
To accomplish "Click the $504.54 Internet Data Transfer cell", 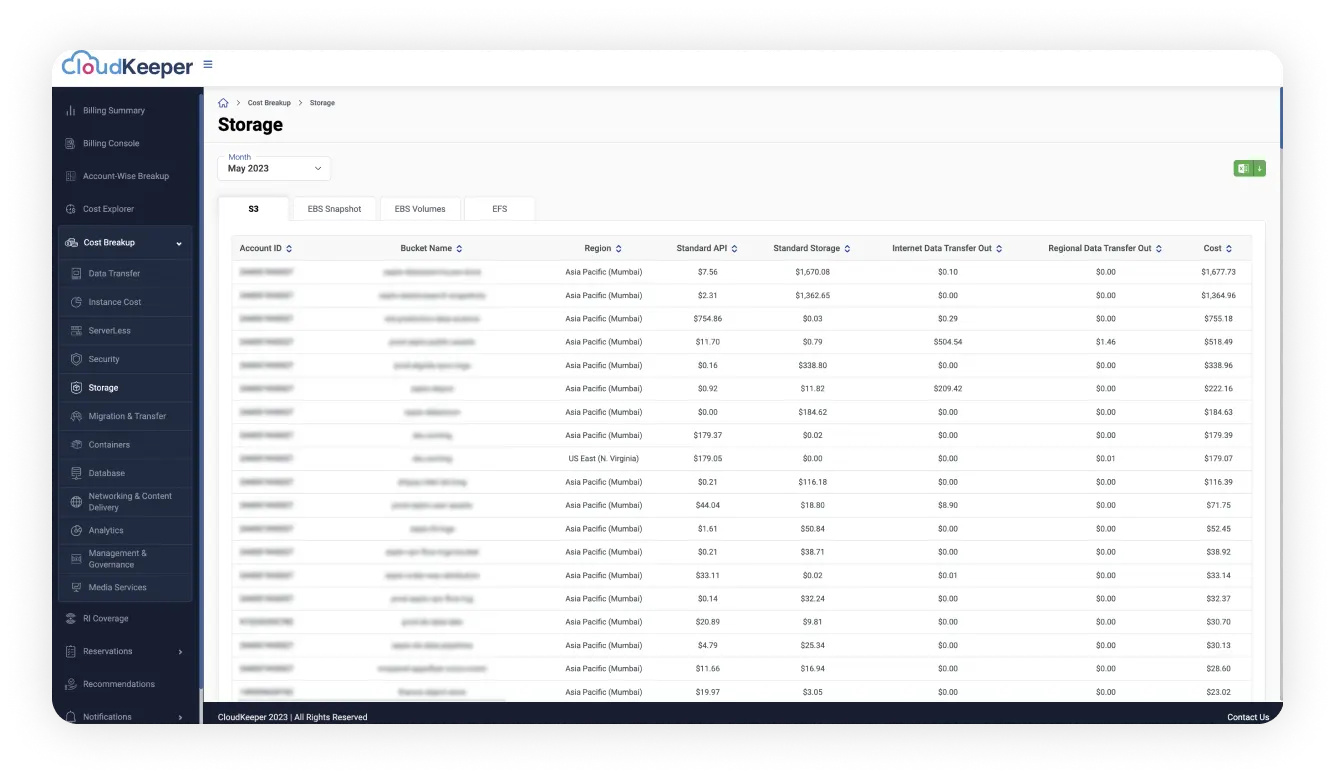I will (x=948, y=342).
